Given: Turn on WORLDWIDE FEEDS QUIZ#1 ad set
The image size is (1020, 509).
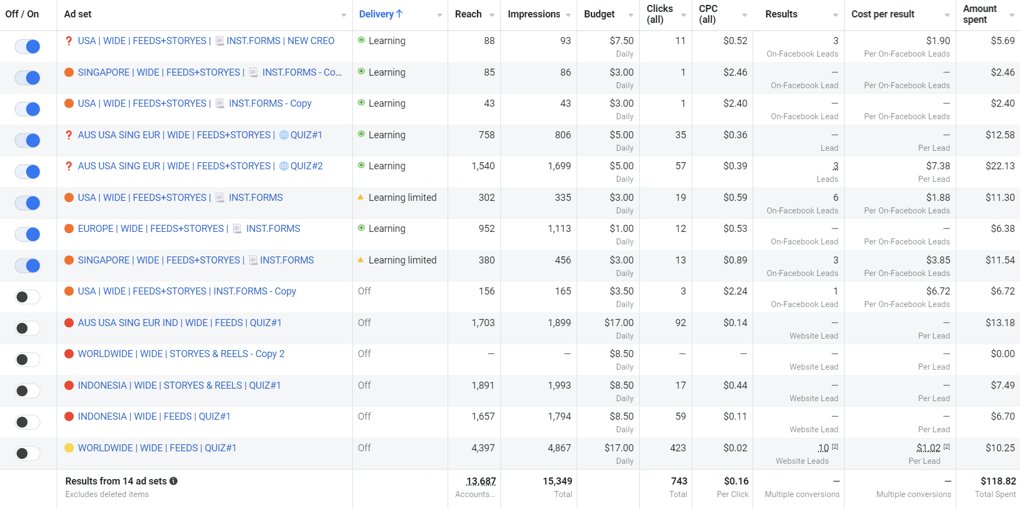Looking at the screenshot, I should pyautogui.click(x=28, y=453).
